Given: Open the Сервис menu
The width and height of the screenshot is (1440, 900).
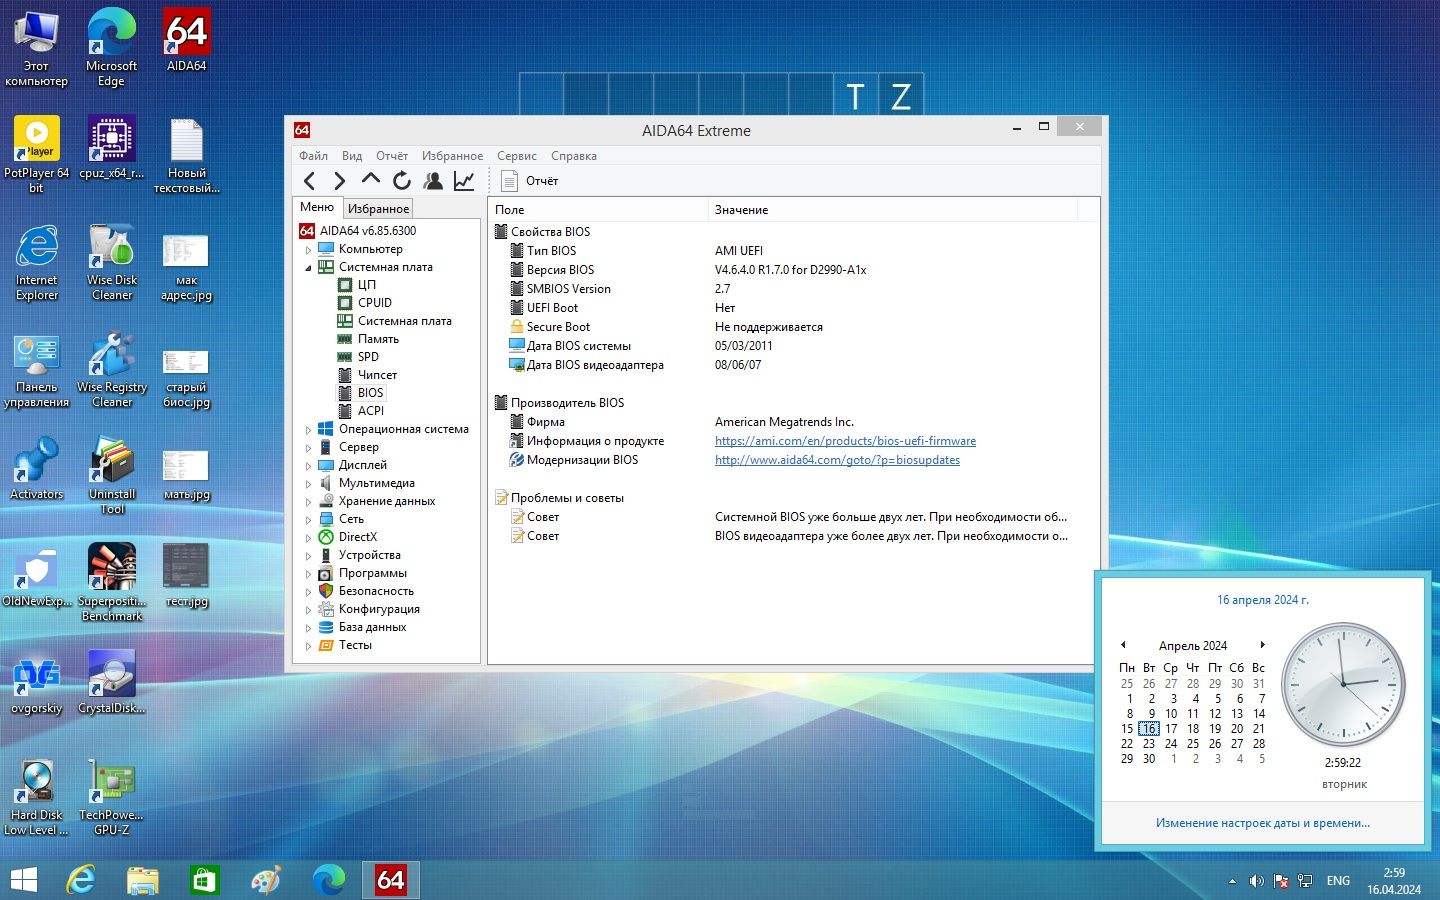Looking at the screenshot, I should click(x=517, y=156).
